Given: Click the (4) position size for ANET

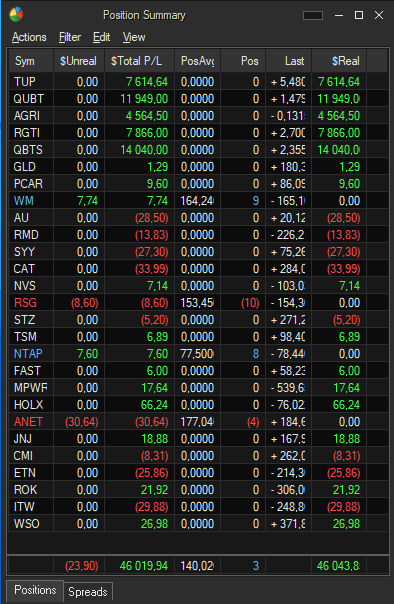Looking at the screenshot, I should coord(253,422).
